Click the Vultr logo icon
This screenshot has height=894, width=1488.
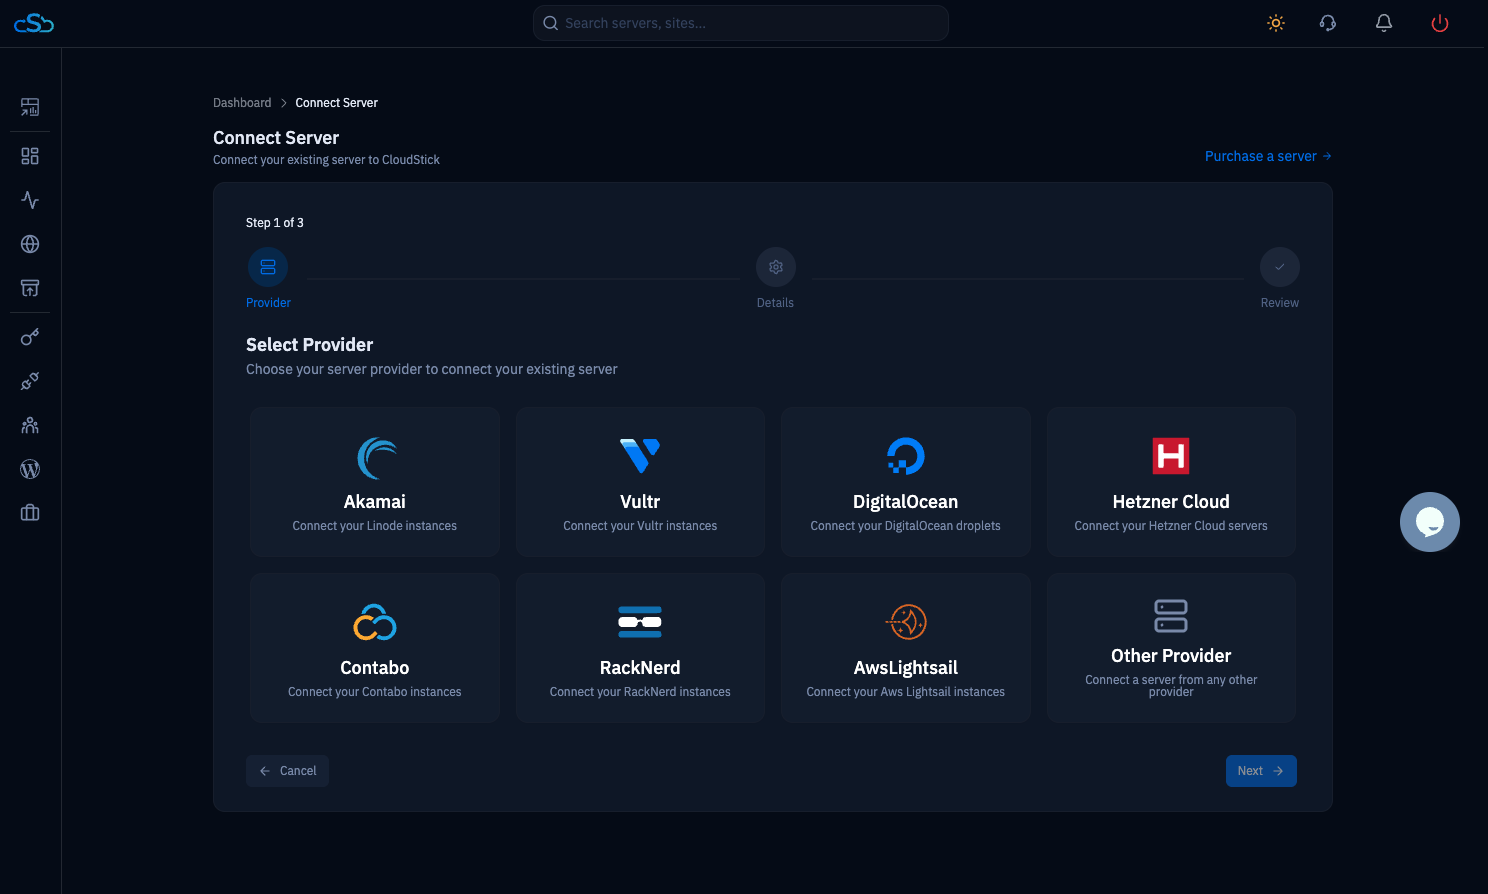(640, 456)
